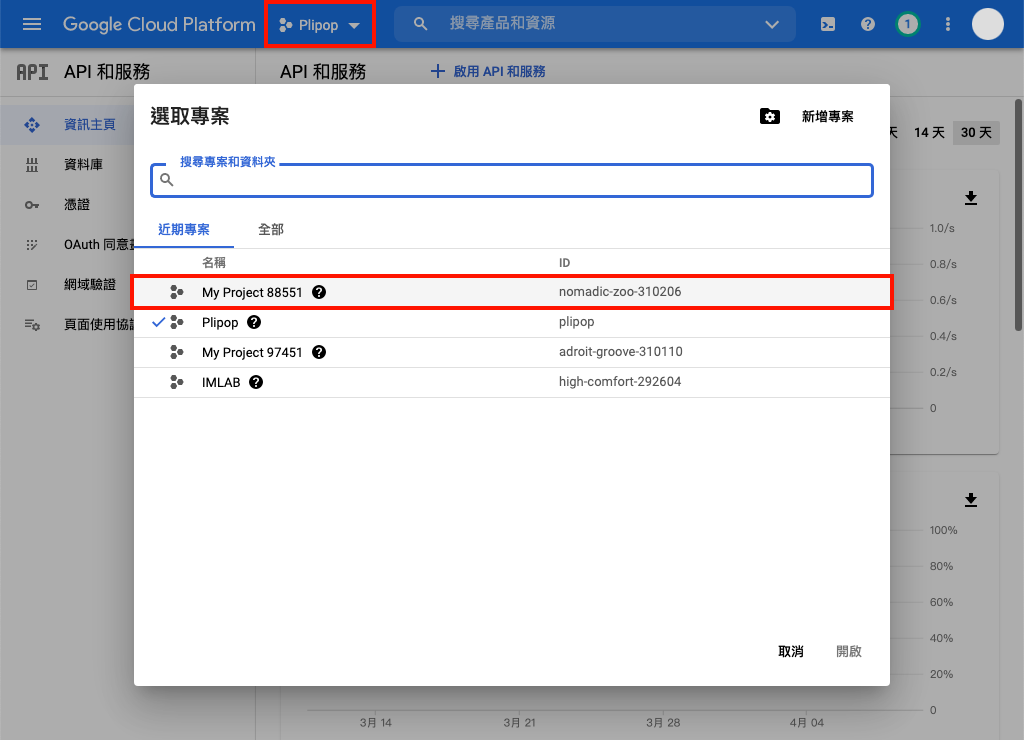The width and height of the screenshot is (1024, 740).
Task: Open 資料庫 in the sidebar
Action: pyautogui.click(x=83, y=165)
